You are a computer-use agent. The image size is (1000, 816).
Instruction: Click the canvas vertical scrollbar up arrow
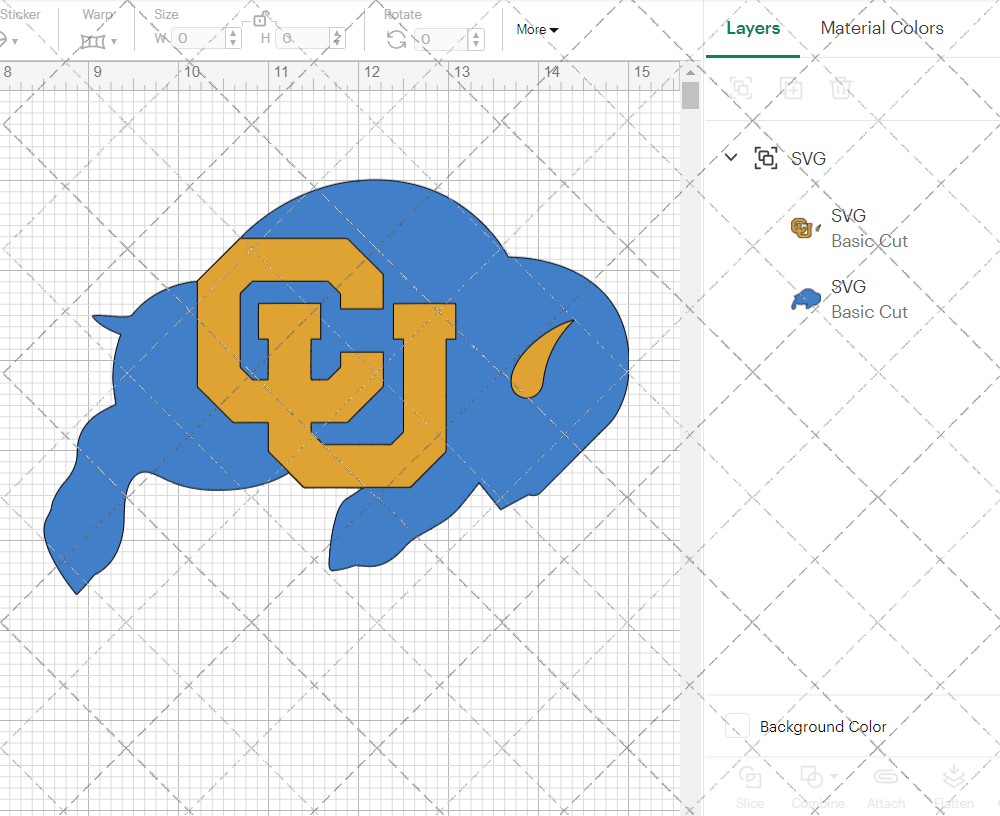(690, 72)
